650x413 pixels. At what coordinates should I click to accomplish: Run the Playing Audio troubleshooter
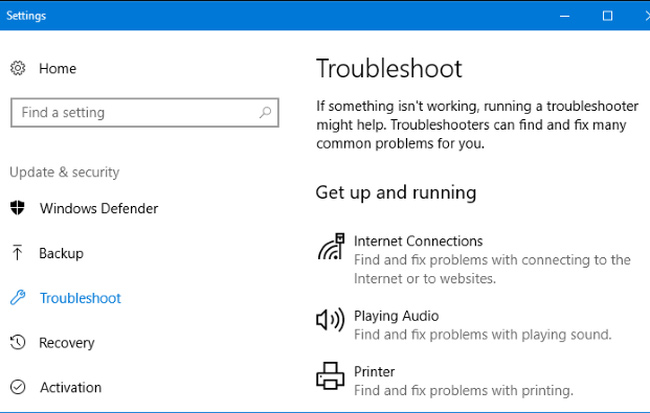coord(396,316)
